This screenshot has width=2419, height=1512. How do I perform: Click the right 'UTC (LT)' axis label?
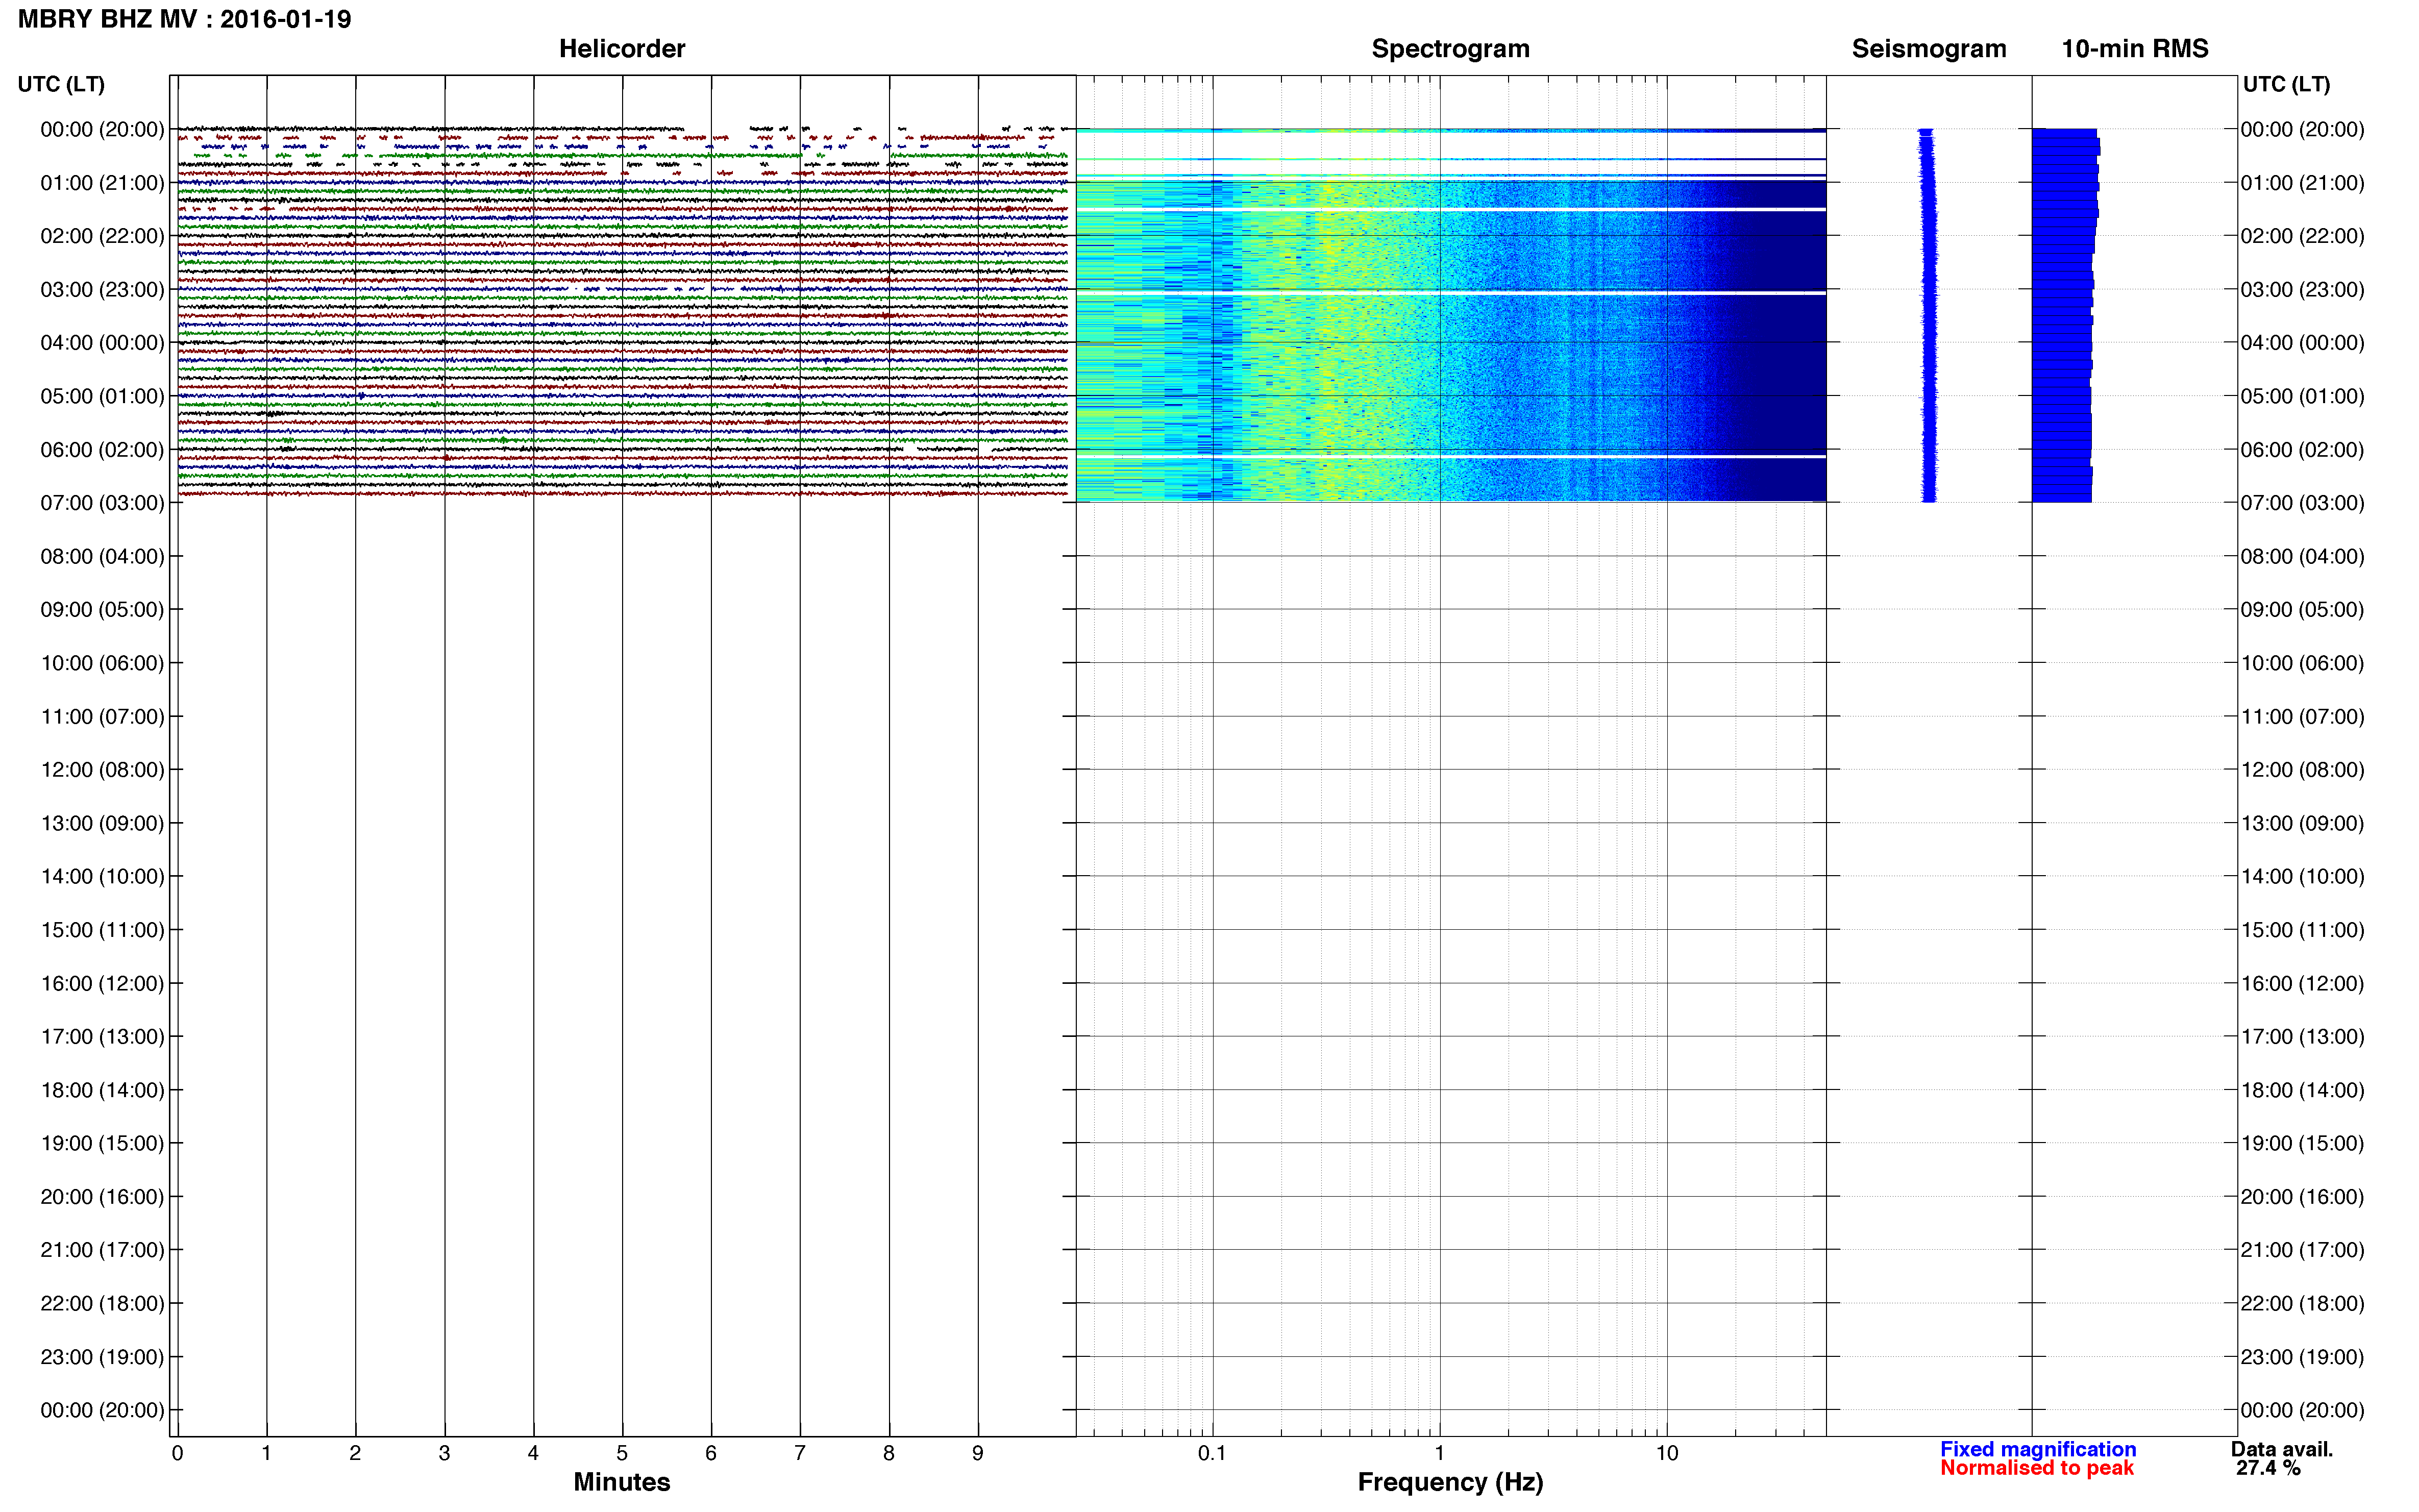2286,84
